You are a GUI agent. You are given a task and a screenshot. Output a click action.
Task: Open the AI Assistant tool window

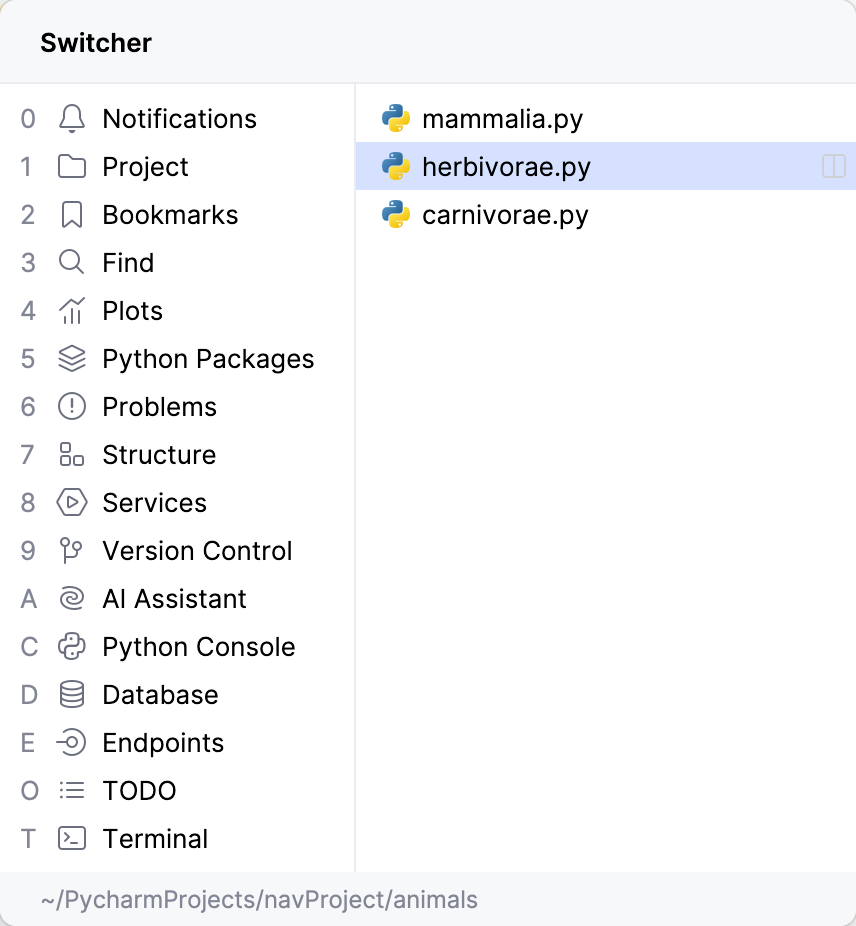174,599
